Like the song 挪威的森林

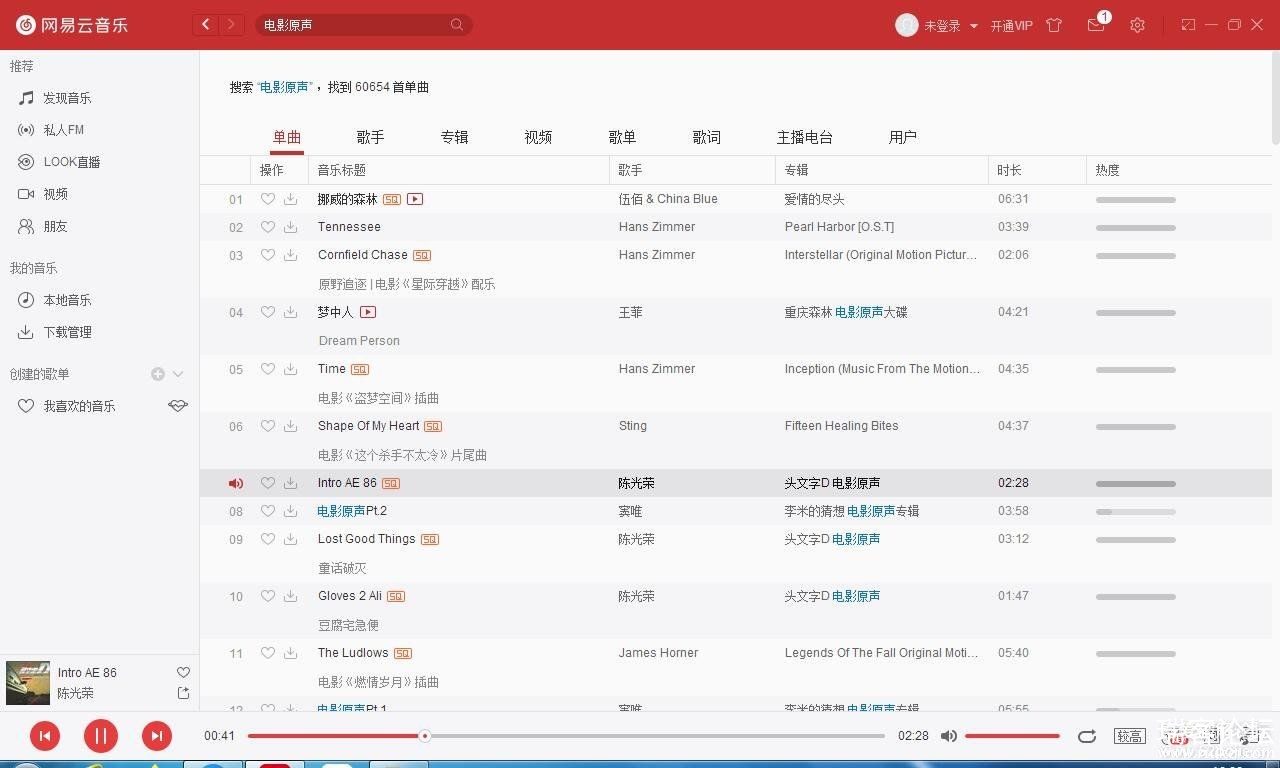[x=267, y=199]
